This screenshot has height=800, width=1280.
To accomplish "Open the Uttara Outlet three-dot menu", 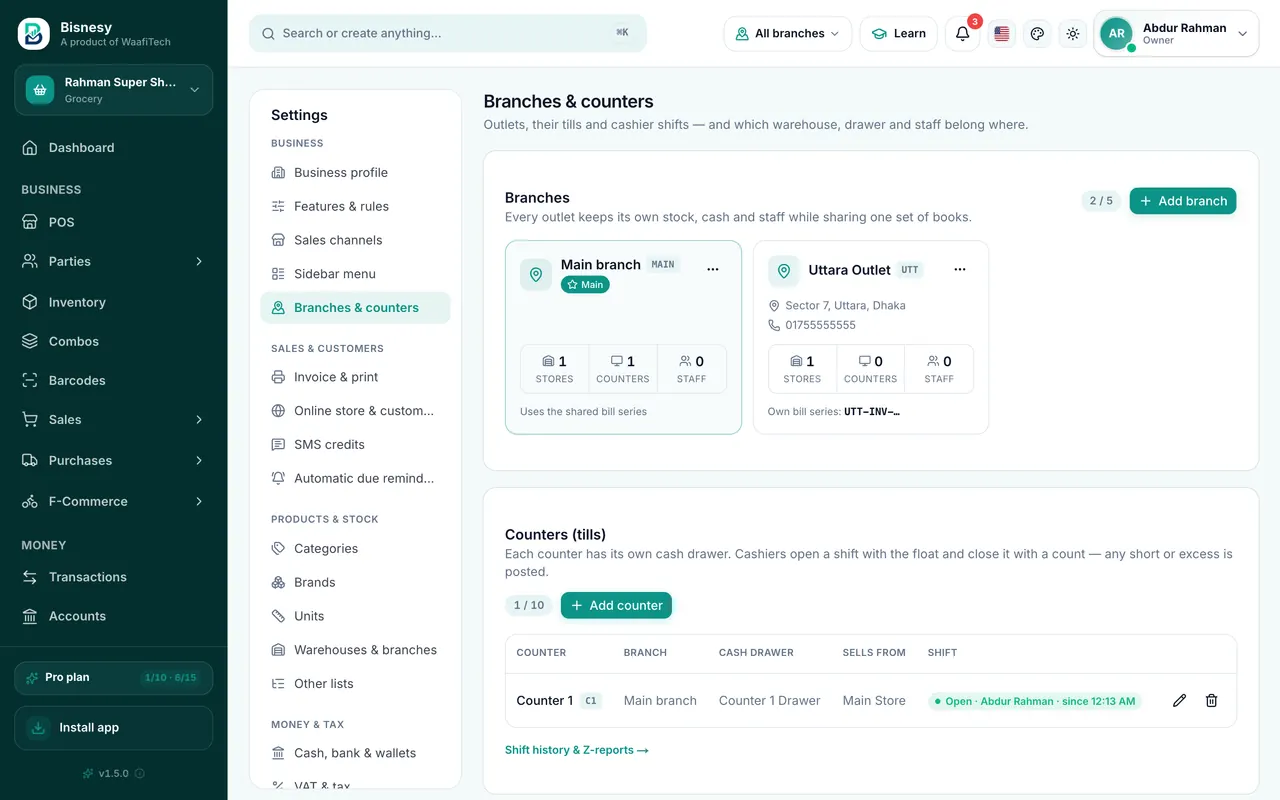I will tap(960, 269).
